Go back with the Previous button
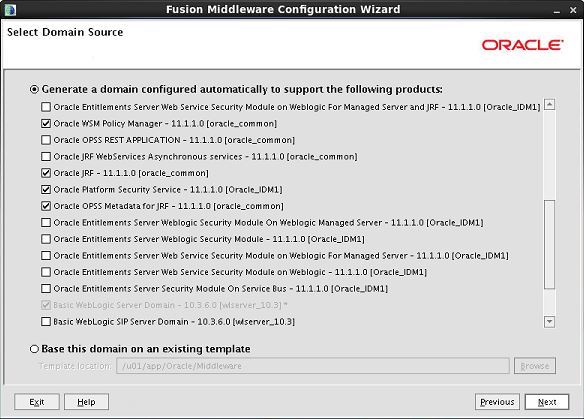 (497, 402)
